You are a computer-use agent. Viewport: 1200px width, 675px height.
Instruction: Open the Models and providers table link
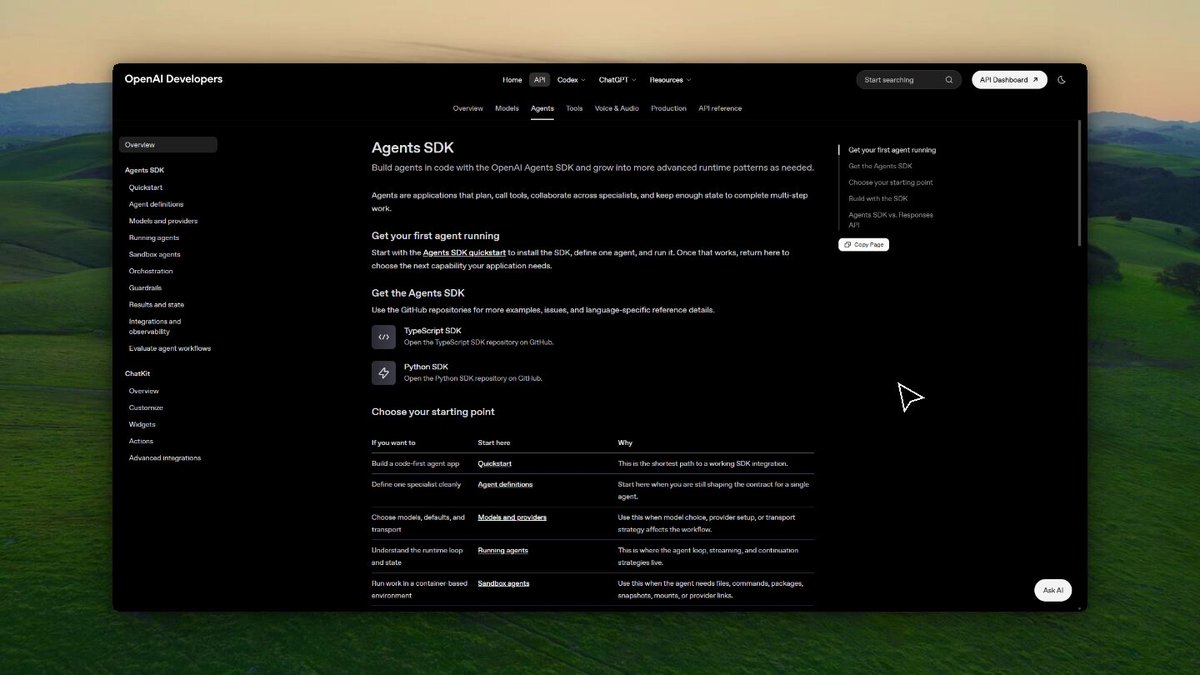[512, 517]
